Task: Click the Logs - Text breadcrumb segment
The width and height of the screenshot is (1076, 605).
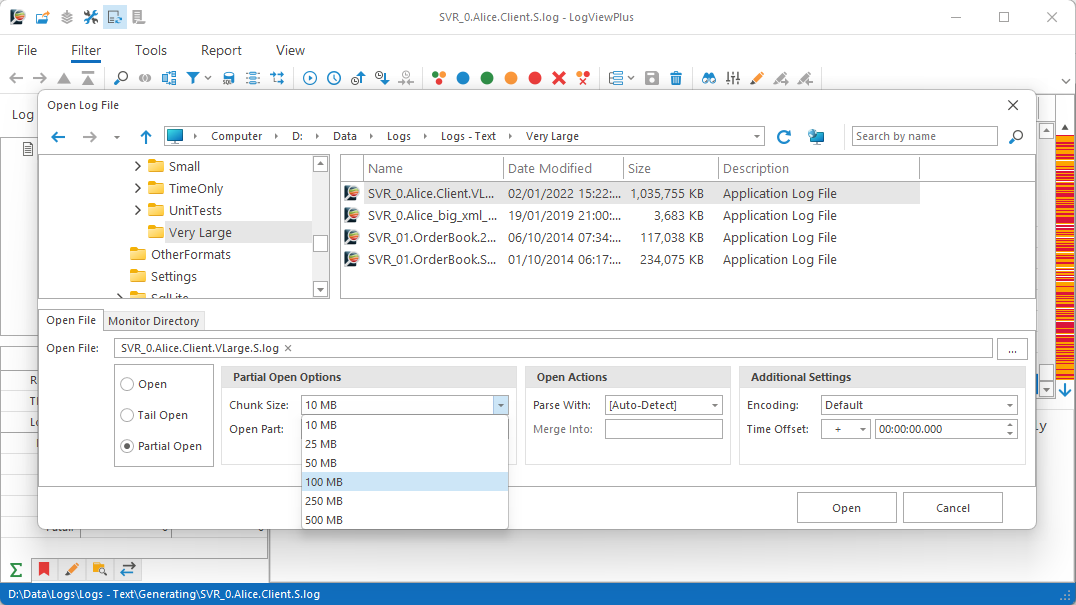Action: click(468, 137)
